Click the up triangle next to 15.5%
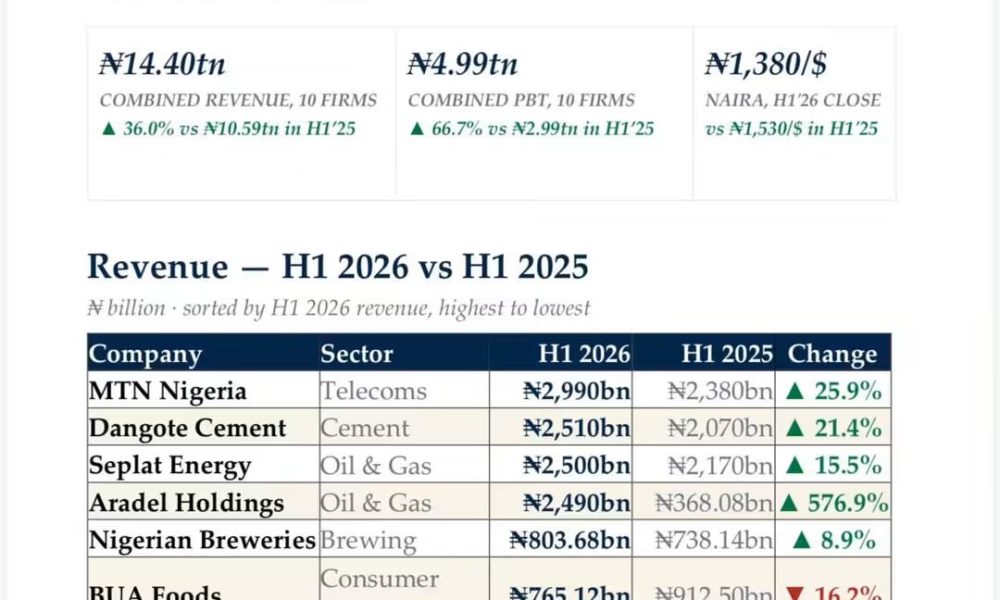 coord(795,465)
